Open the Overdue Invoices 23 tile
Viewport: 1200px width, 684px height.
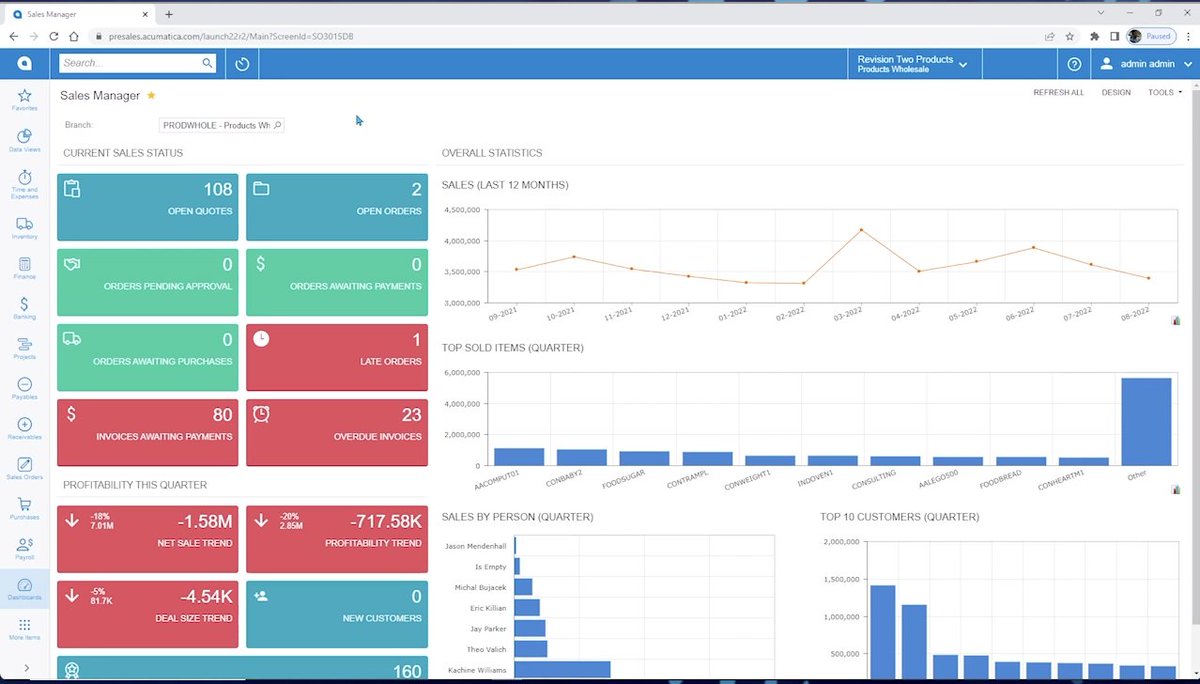coord(337,432)
